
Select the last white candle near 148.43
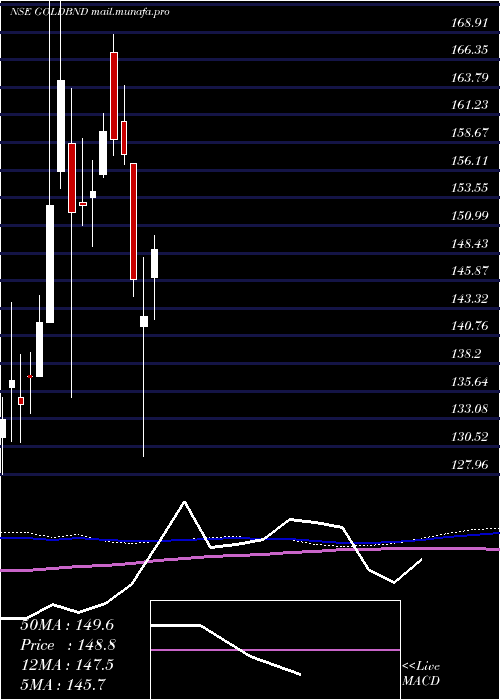point(154,263)
